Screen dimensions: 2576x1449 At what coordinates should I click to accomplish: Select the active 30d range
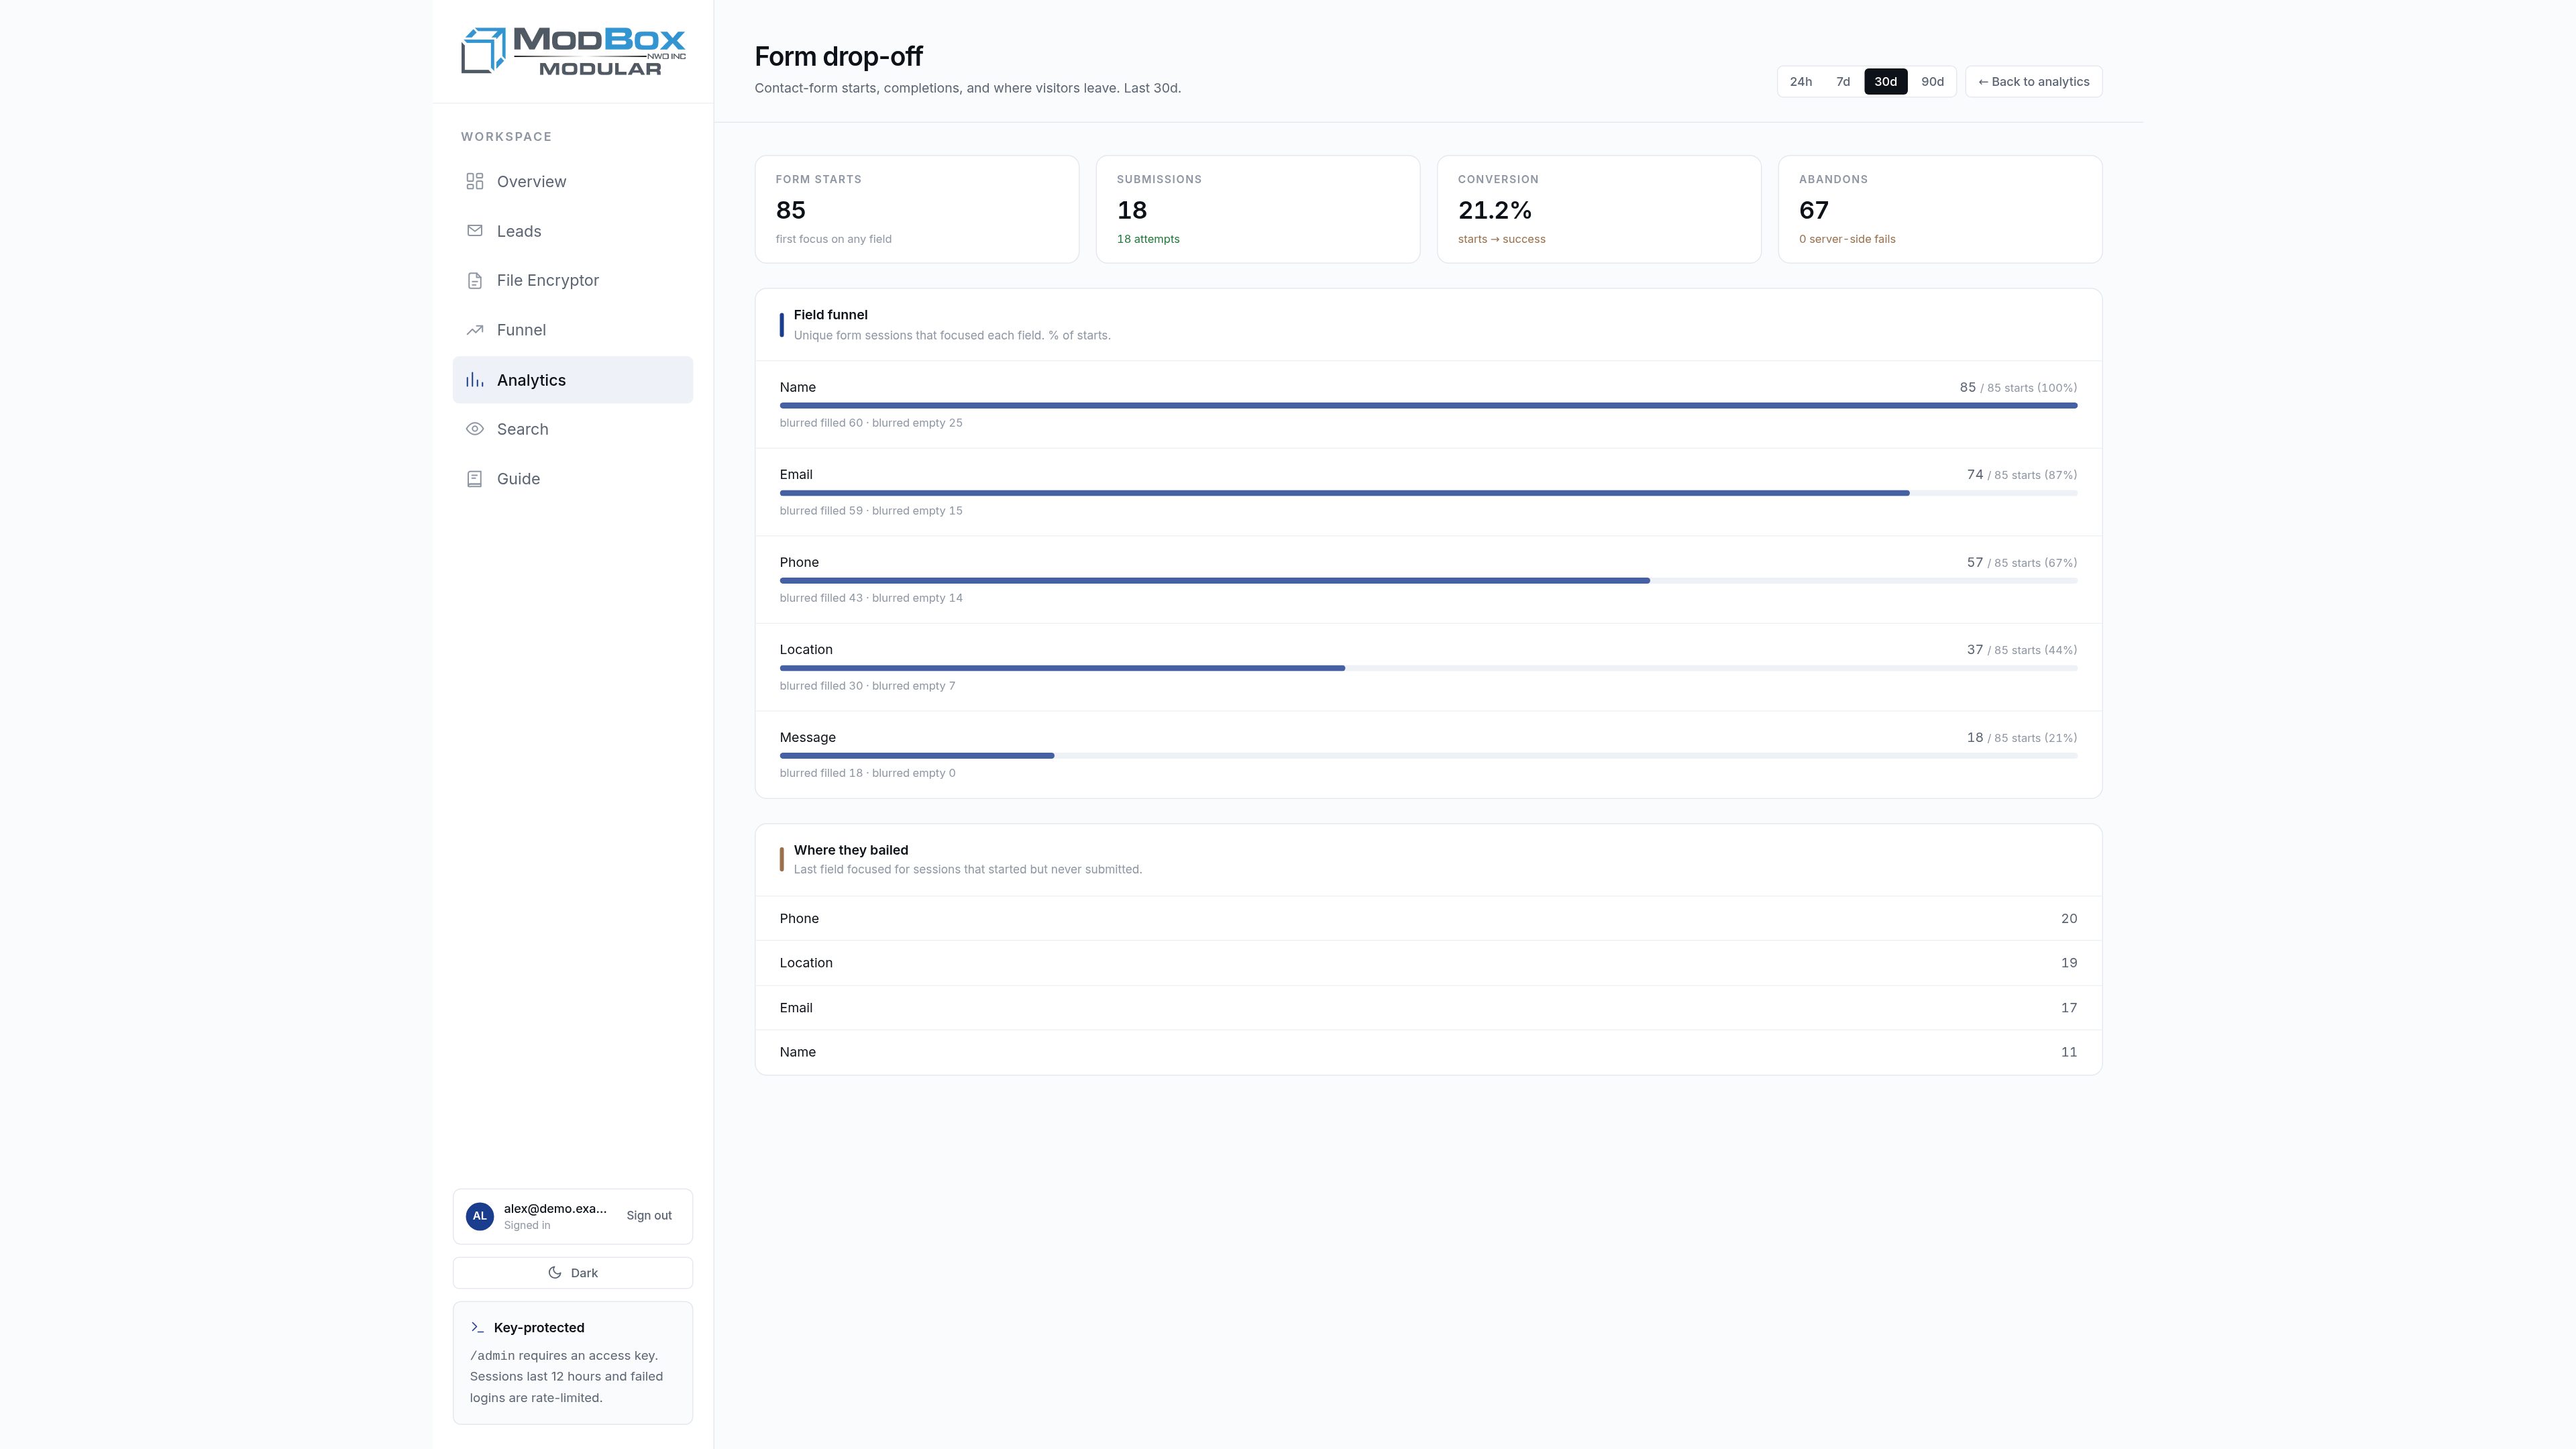1885,82
